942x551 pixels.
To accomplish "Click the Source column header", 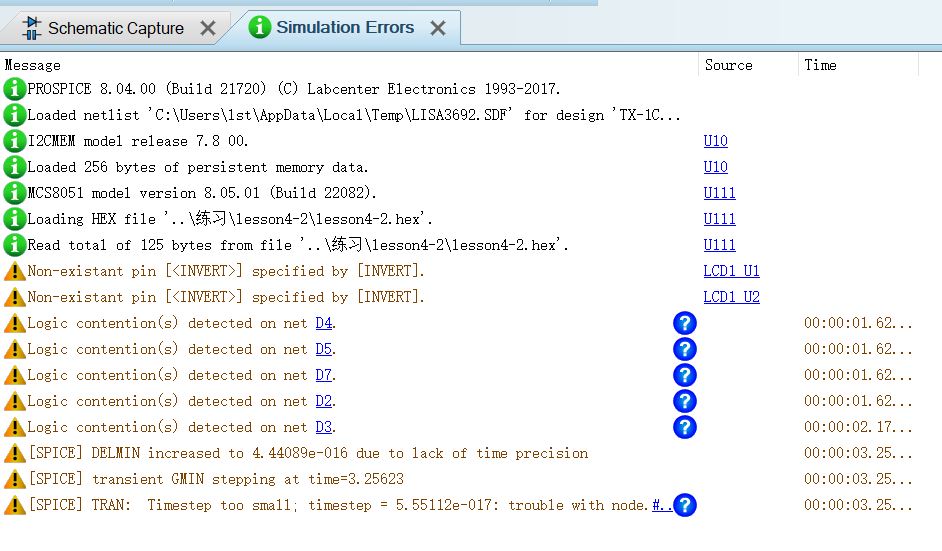I will [x=728, y=65].
